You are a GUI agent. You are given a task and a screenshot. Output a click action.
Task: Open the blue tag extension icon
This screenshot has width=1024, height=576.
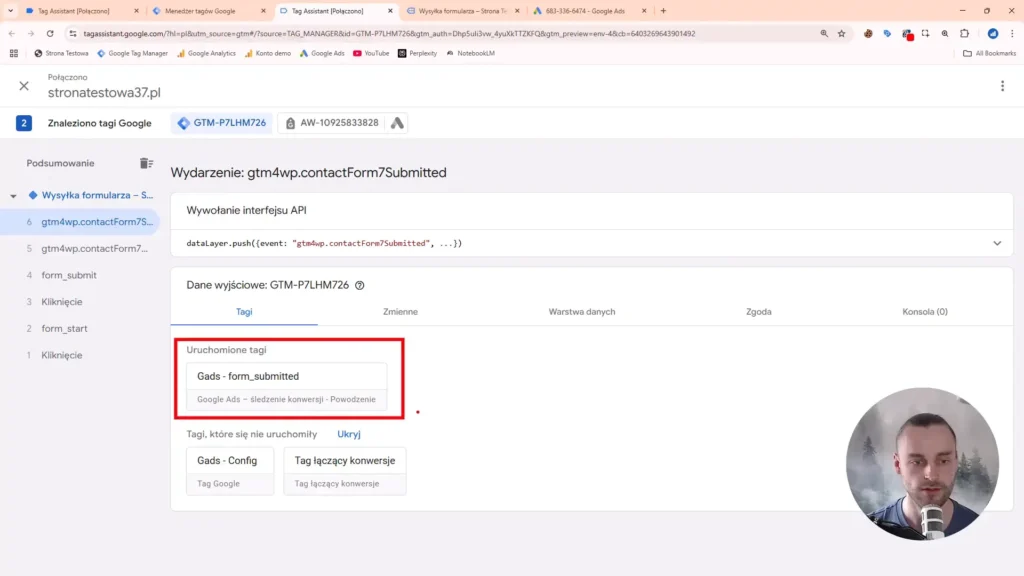pyautogui.click(x=887, y=33)
